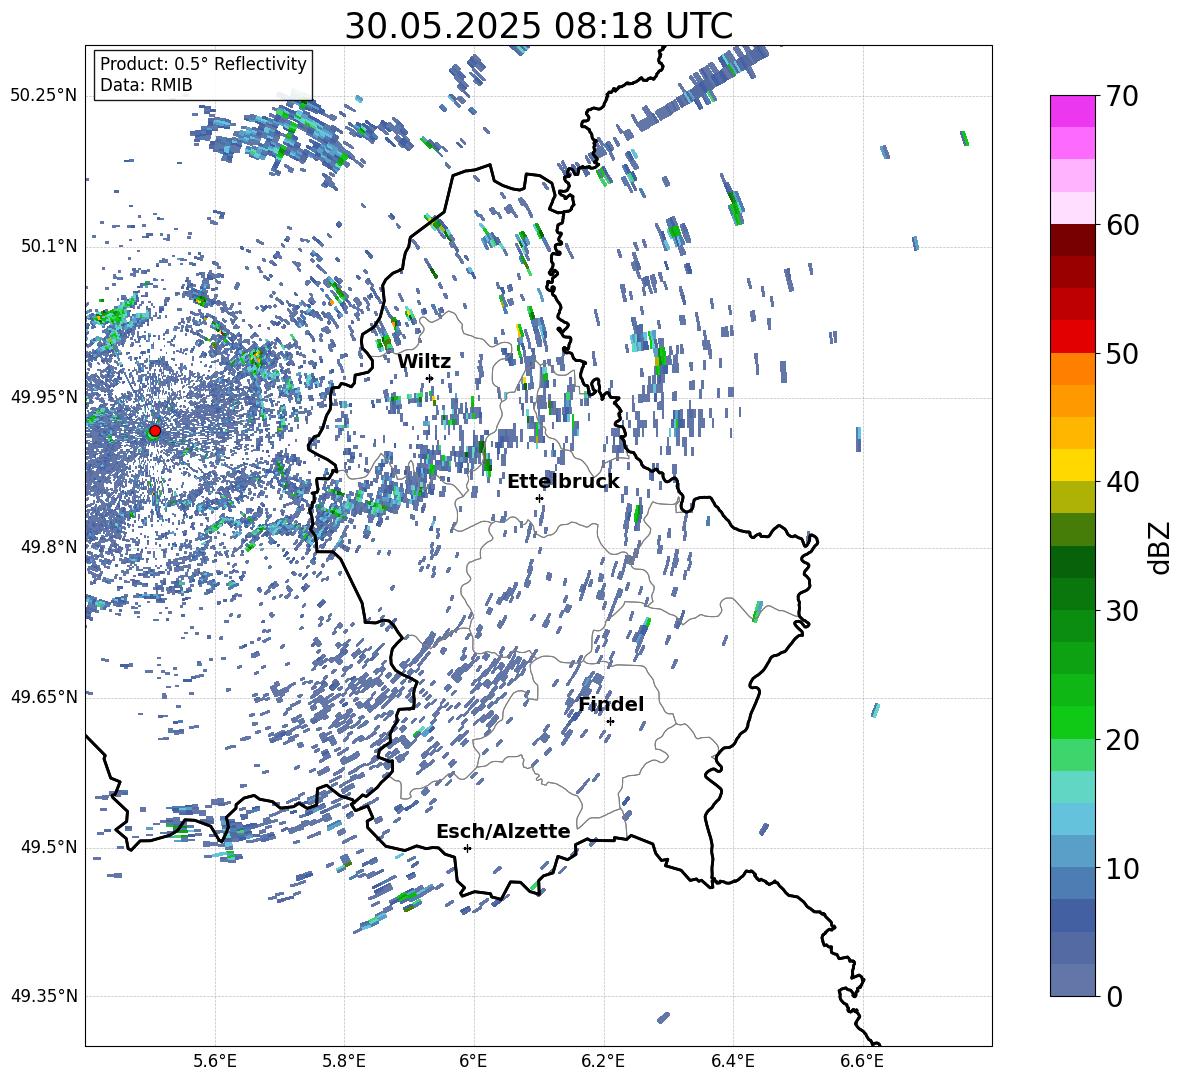This screenshot has width=1184, height=1081.
Task: Click the 30 value on colorbar
Action: coord(1122,611)
